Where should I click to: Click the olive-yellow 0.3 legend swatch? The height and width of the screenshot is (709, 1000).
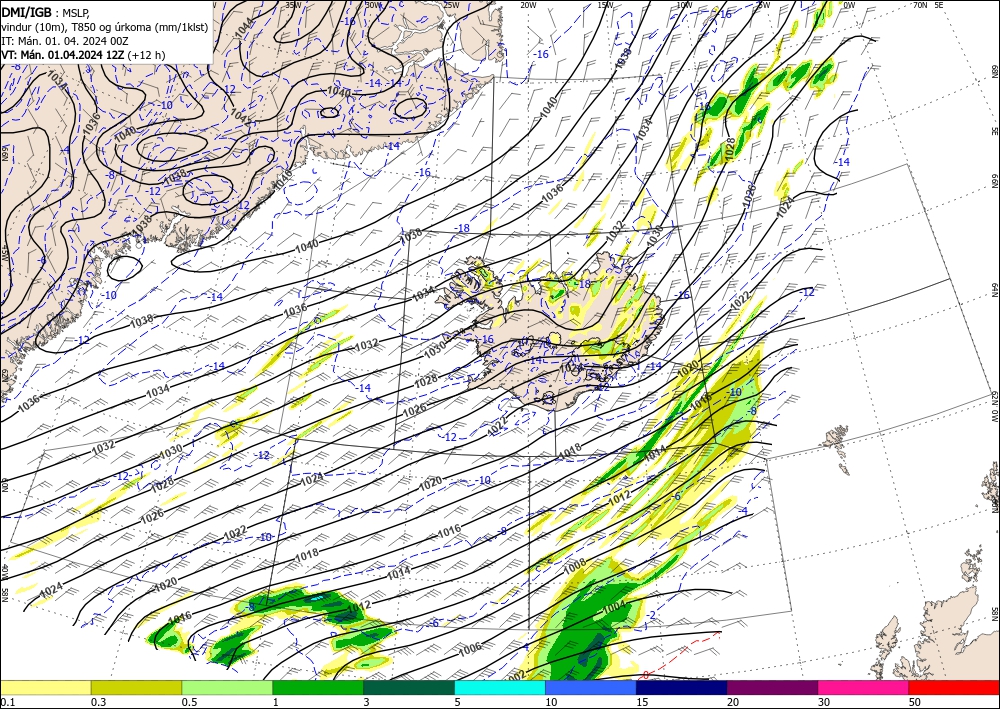pos(136,687)
